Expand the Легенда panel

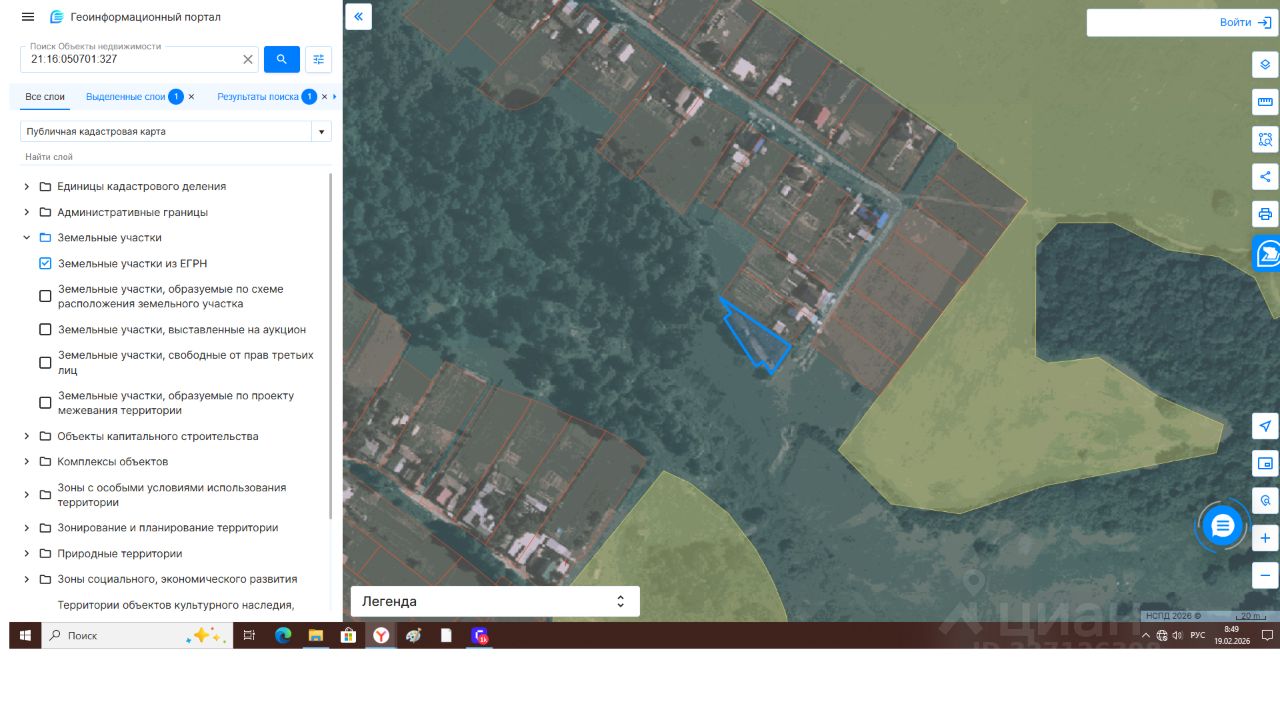[x=495, y=601]
